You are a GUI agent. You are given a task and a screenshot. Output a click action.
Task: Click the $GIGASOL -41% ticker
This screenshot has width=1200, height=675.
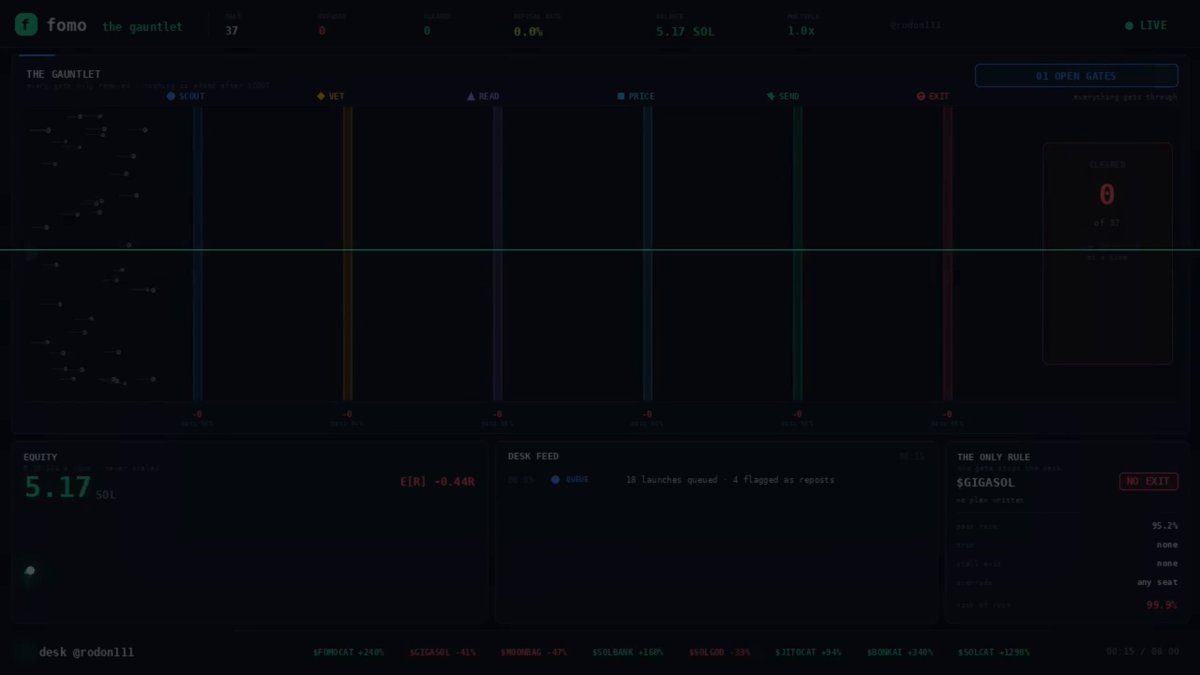pos(442,652)
